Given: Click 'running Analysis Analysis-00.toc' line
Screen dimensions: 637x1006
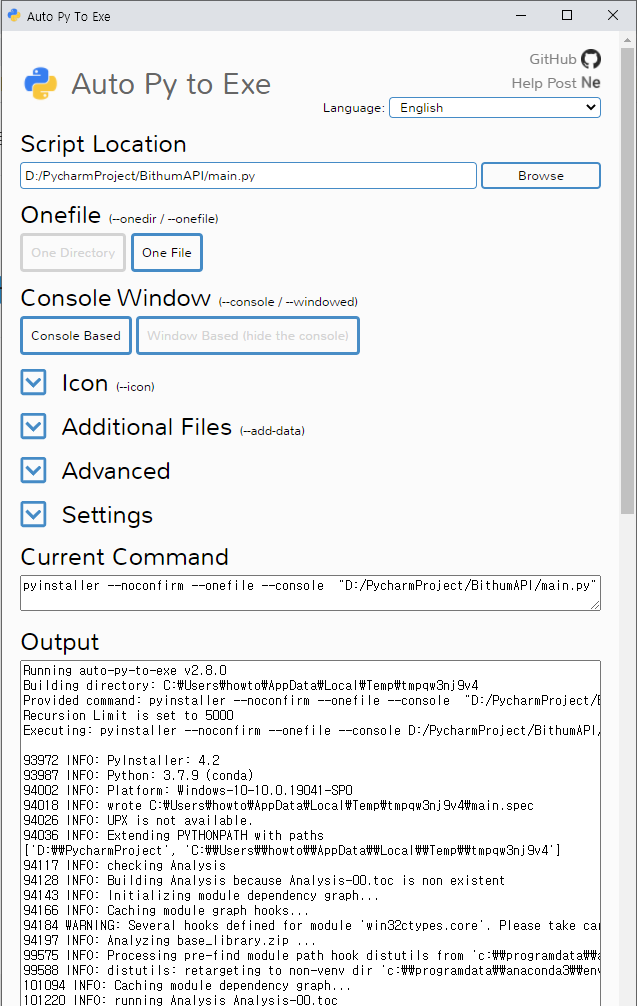Looking at the screenshot, I should [180, 1000].
